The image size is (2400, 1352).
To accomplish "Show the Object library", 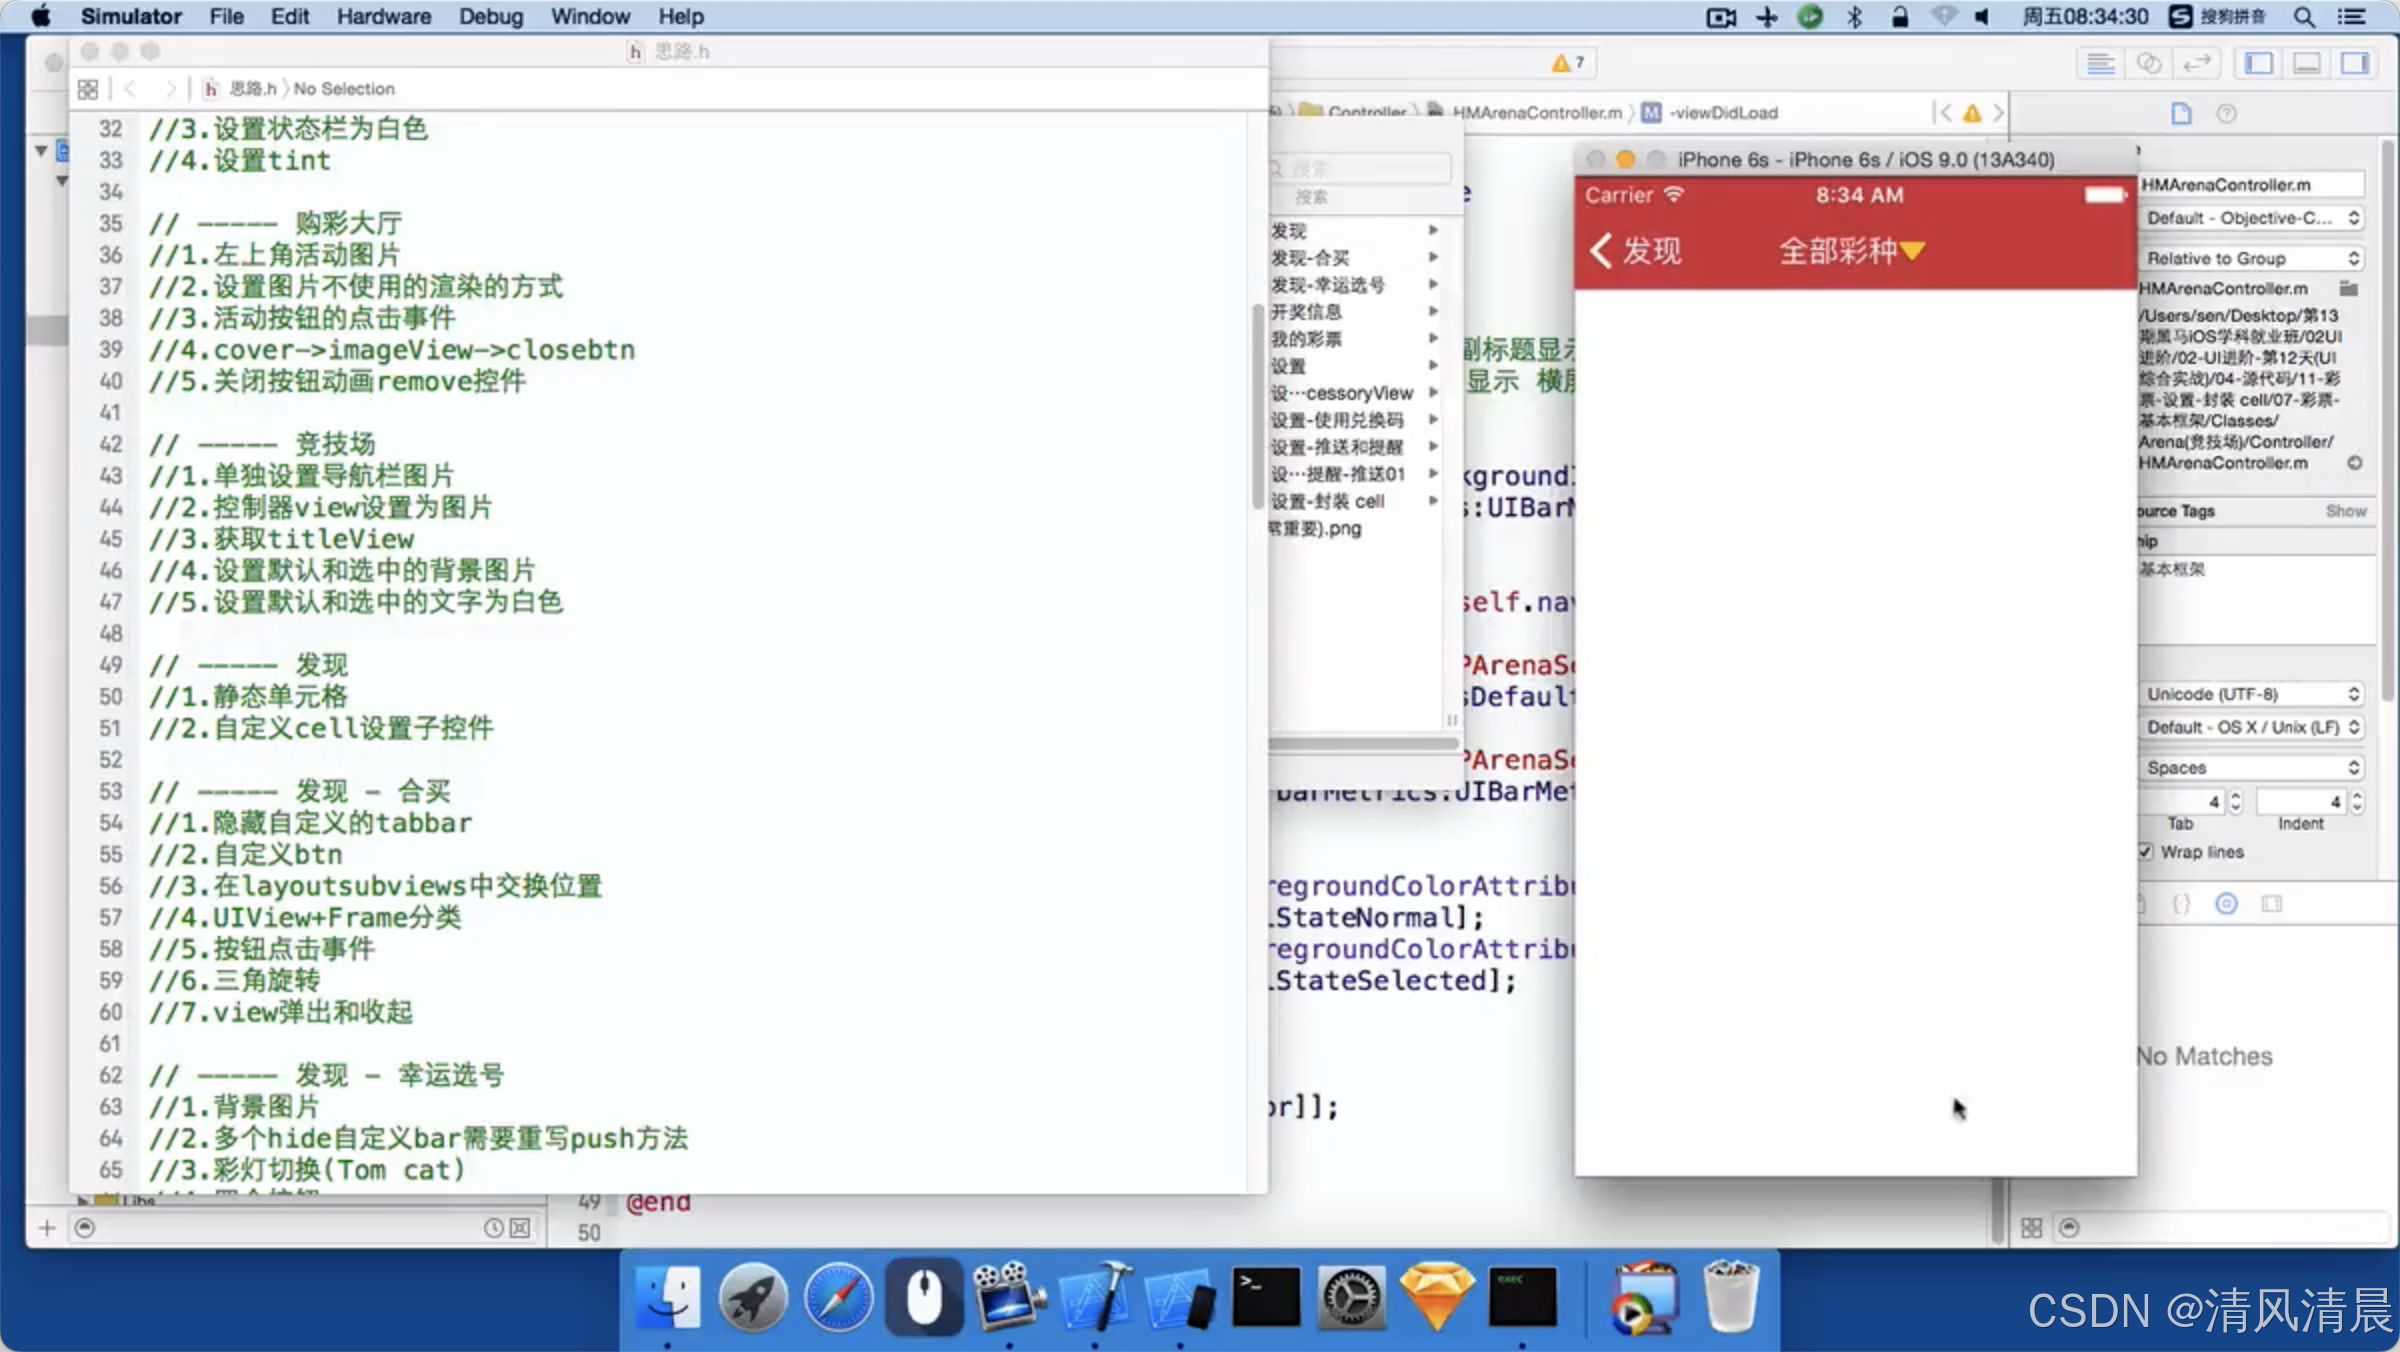I will pos(2226,904).
